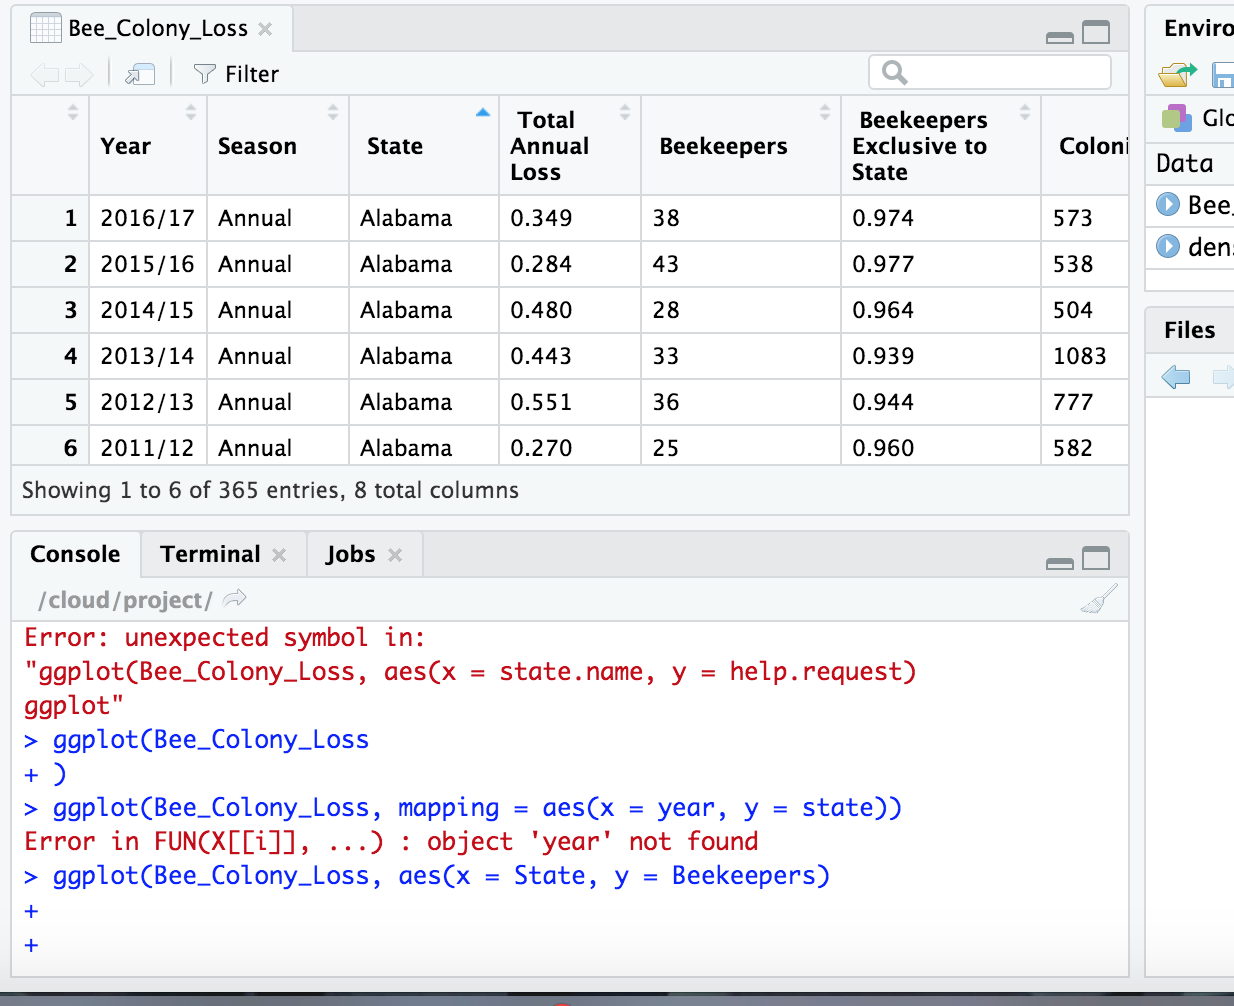Open working directory via arrow beside /cloud/project/
Image resolution: width=1234 pixels, height=1006 pixels.
tap(235, 599)
